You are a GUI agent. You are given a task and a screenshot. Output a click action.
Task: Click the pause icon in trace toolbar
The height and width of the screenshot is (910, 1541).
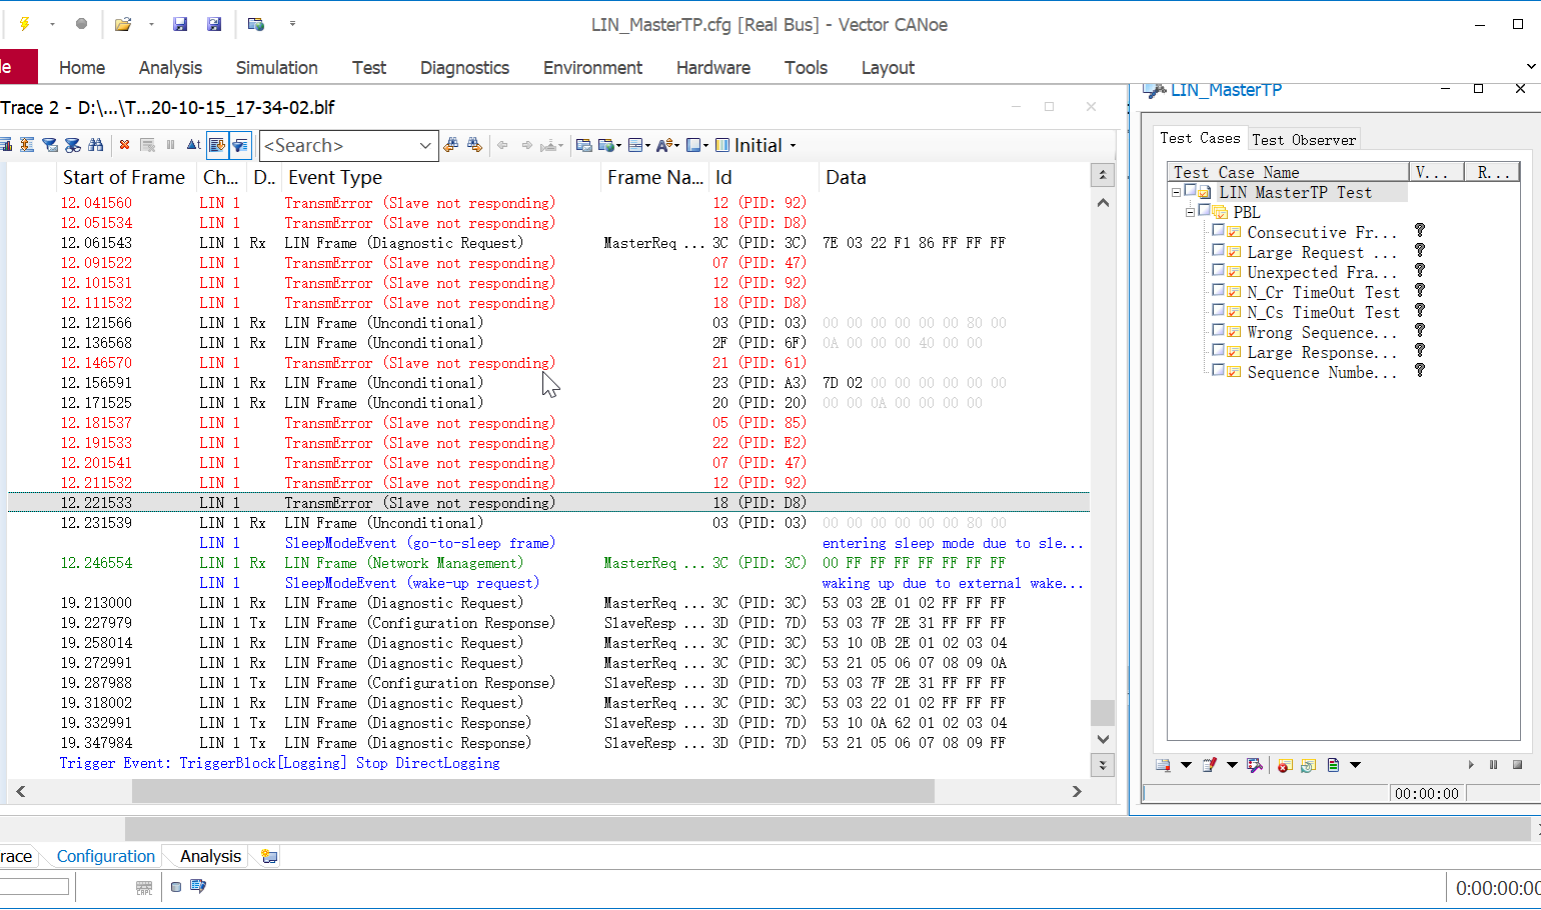[170, 145]
